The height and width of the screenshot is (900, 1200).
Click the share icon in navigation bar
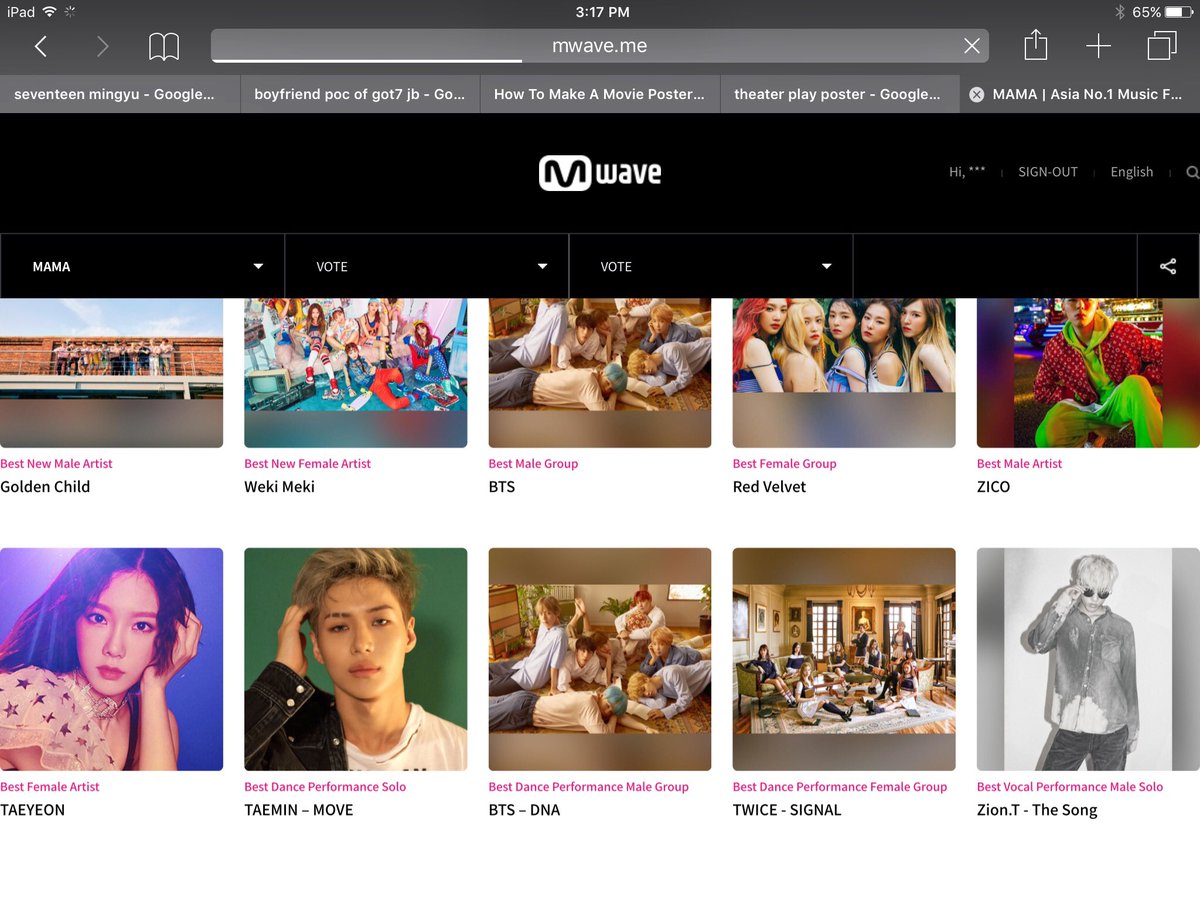pyautogui.click(x=1168, y=266)
